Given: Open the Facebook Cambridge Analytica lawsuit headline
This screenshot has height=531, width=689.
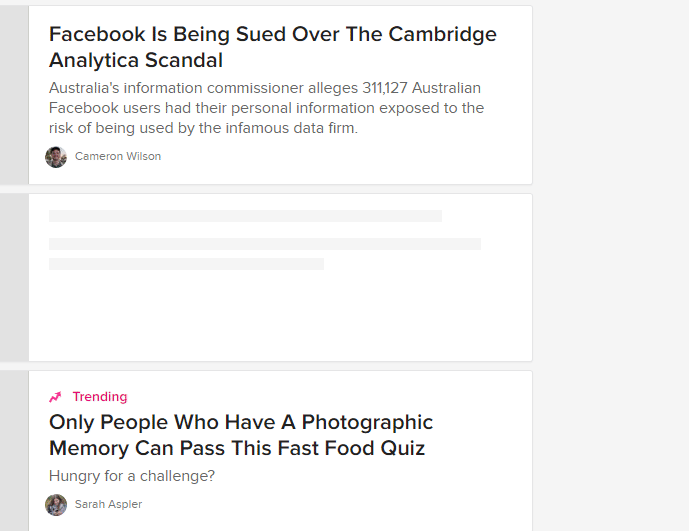Looking at the screenshot, I should click(x=272, y=47).
